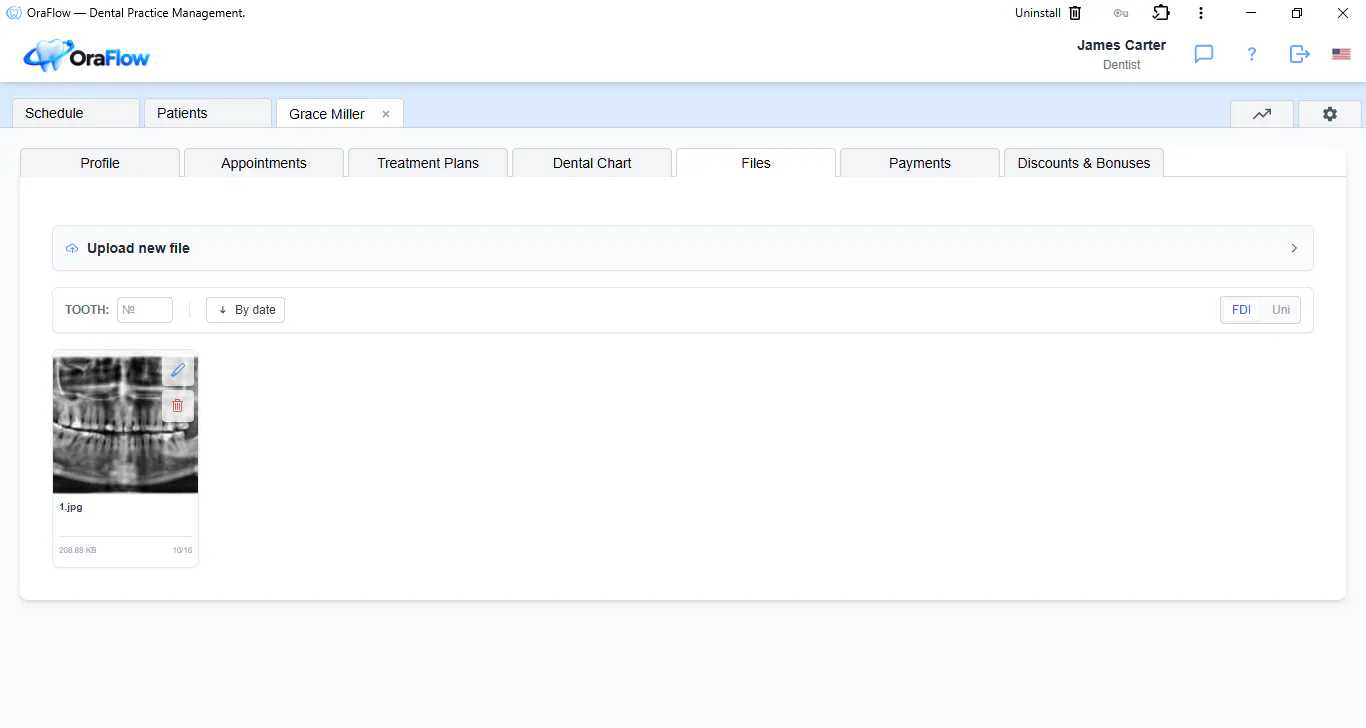This screenshot has width=1366, height=728.
Task: Click the Dentist role label
Action: pyautogui.click(x=1122, y=65)
